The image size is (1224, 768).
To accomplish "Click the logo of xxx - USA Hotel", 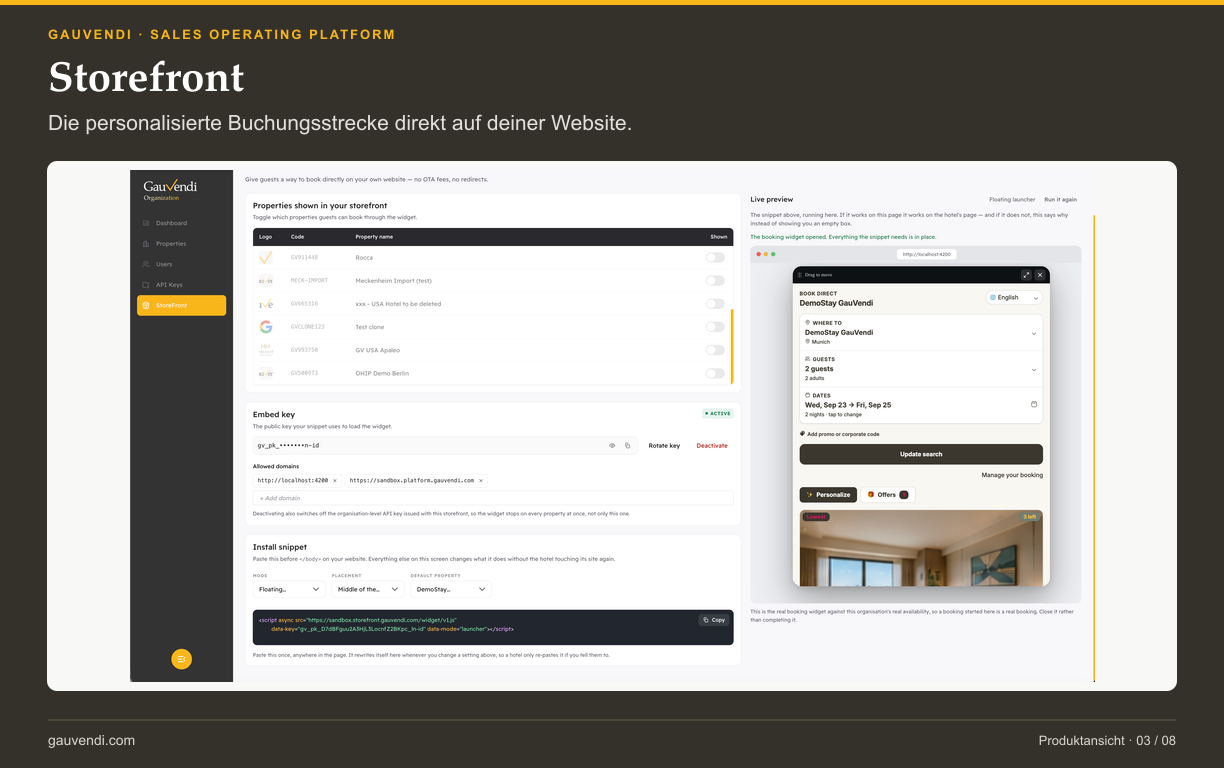I will (x=265, y=304).
